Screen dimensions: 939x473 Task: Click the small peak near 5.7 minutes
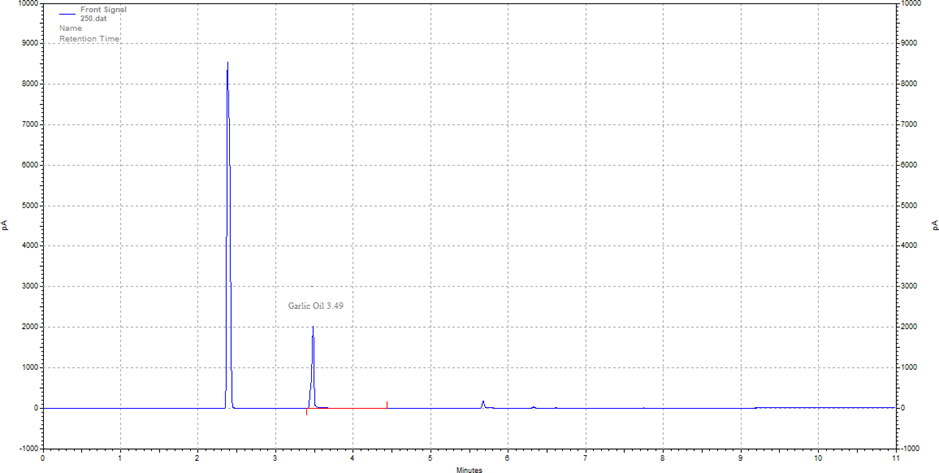pyautogui.click(x=483, y=403)
